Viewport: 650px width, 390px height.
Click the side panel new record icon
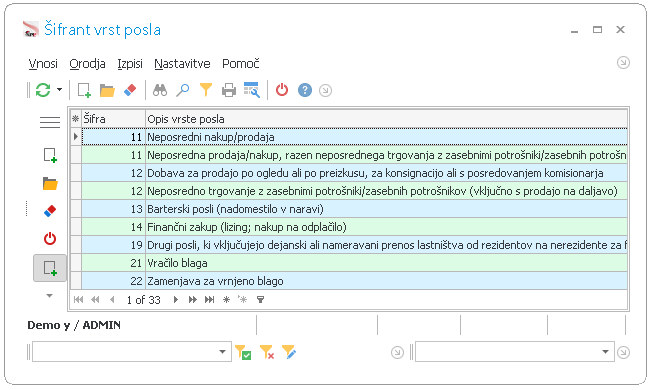coord(50,155)
